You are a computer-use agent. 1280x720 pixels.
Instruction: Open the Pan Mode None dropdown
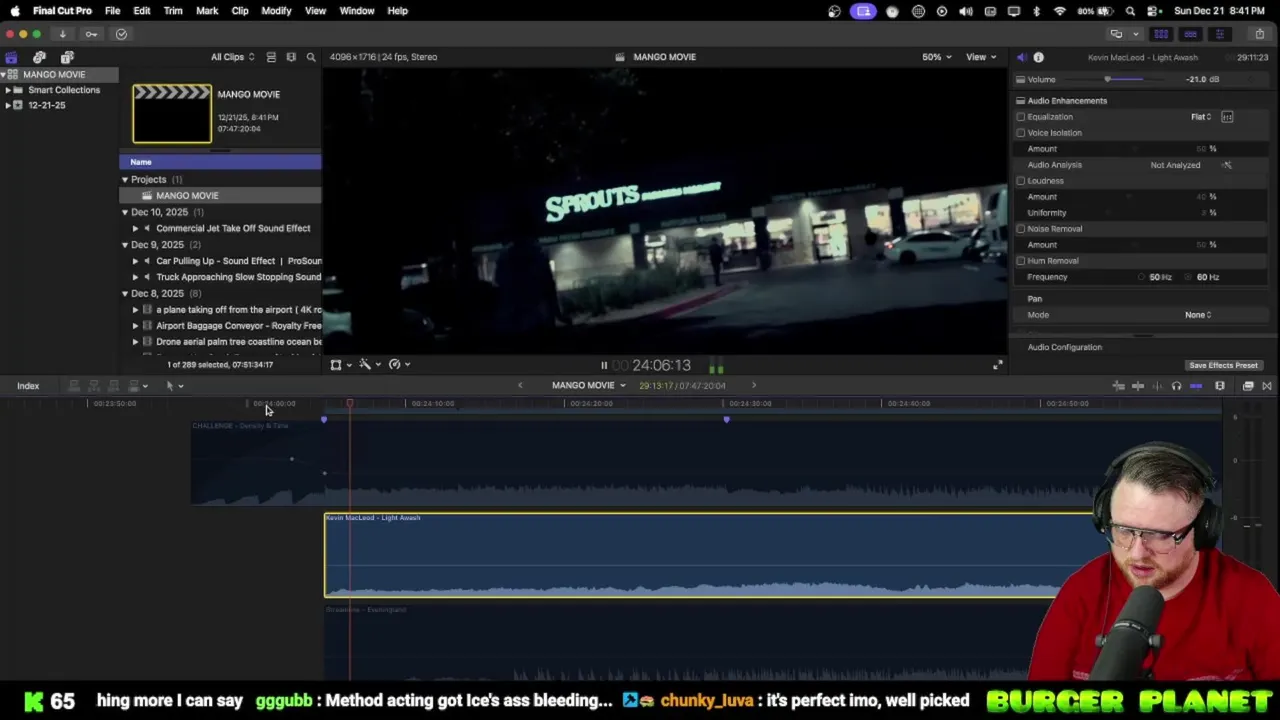pyautogui.click(x=1198, y=315)
